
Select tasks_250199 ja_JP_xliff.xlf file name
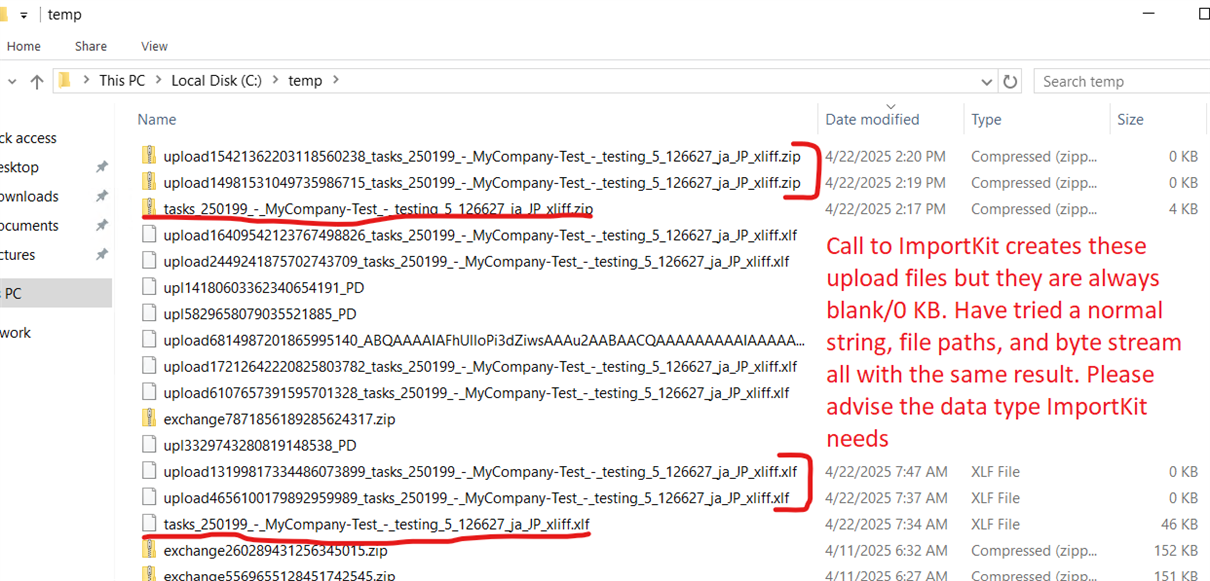[x=377, y=523]
